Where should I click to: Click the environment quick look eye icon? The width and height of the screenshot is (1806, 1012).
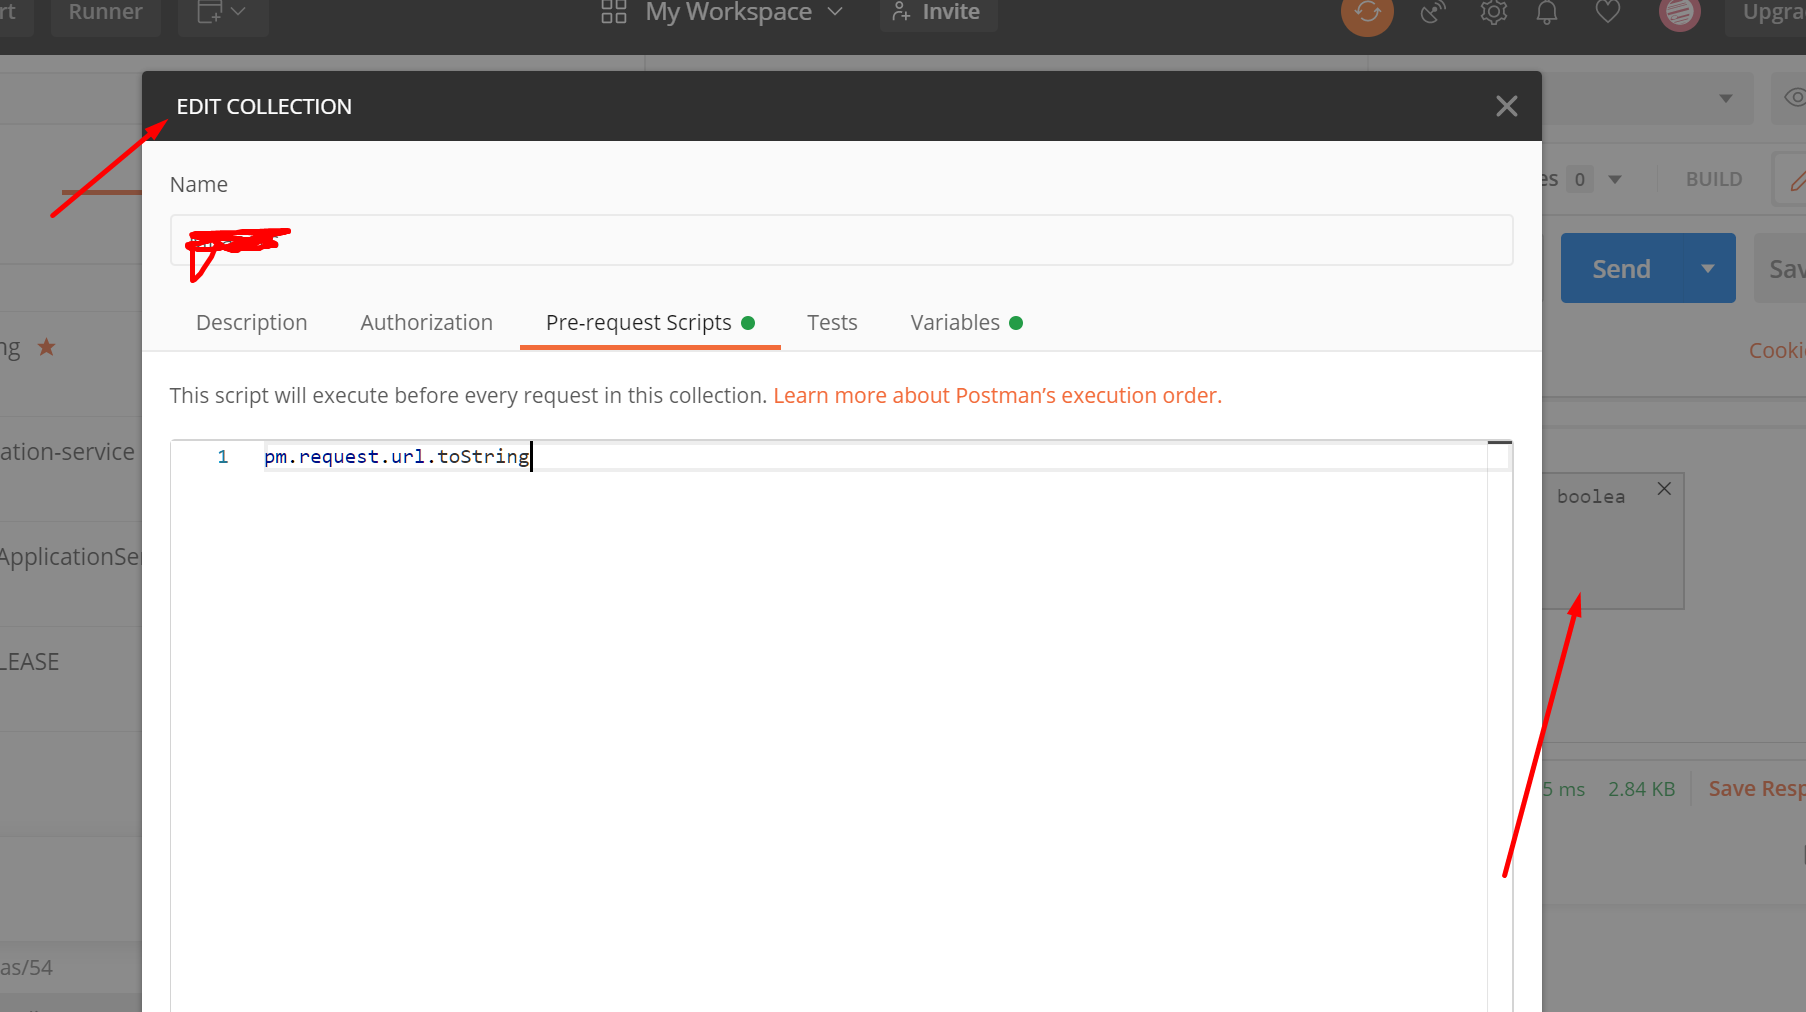(x=1794, y=98)
